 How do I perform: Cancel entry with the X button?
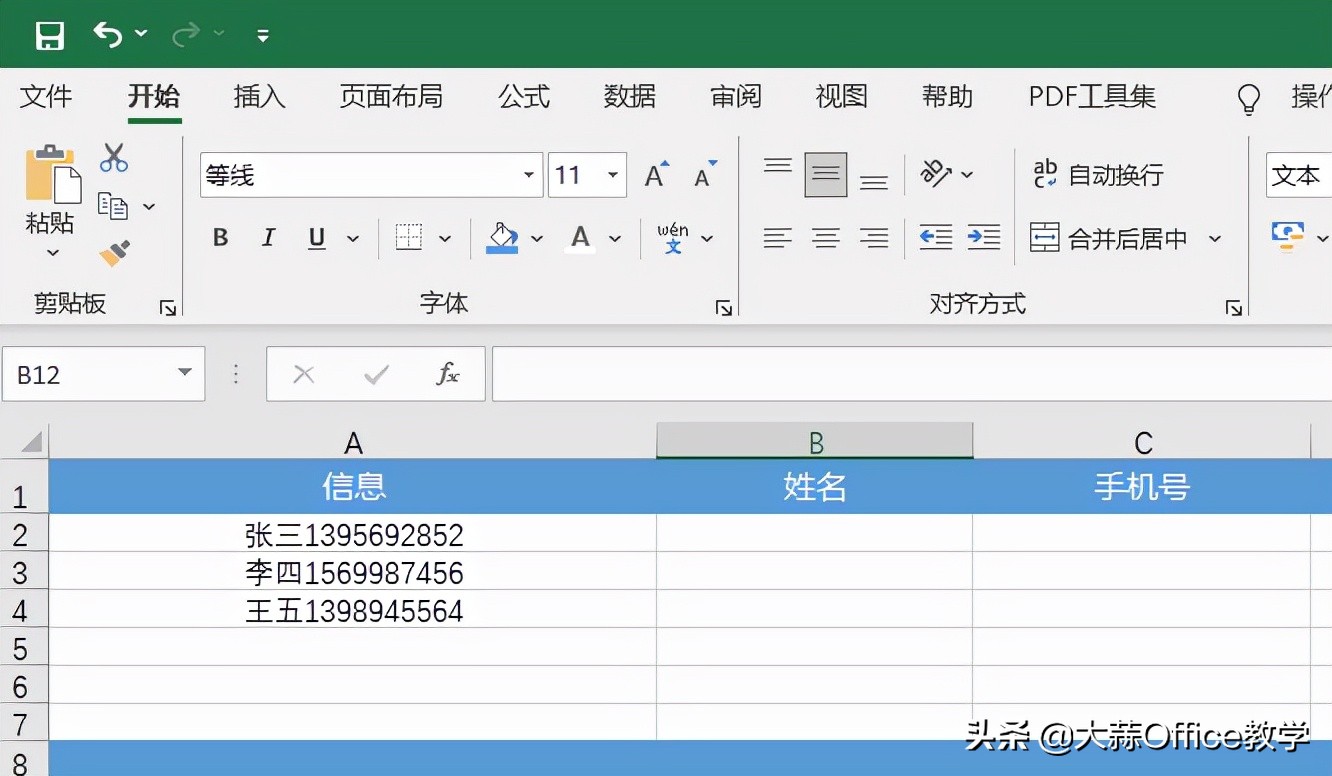click(x=304, y=375)
